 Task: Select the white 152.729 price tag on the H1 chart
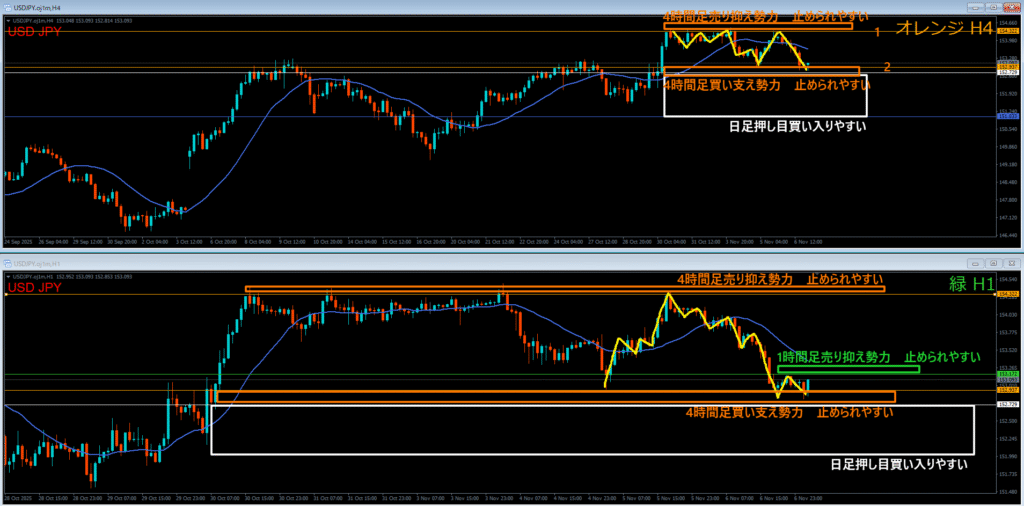click(x=1008, y=404)
